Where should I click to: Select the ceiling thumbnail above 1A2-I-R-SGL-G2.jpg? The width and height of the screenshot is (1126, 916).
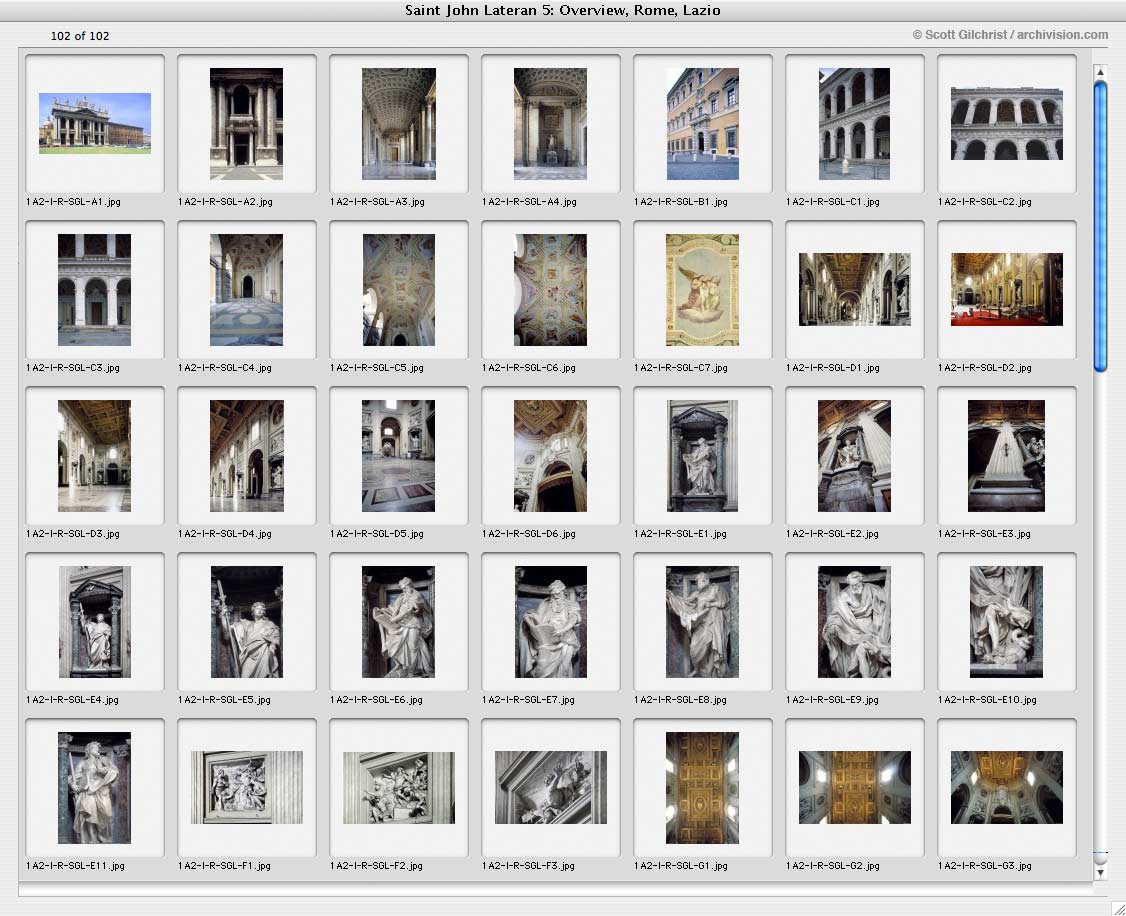[855, 788]
